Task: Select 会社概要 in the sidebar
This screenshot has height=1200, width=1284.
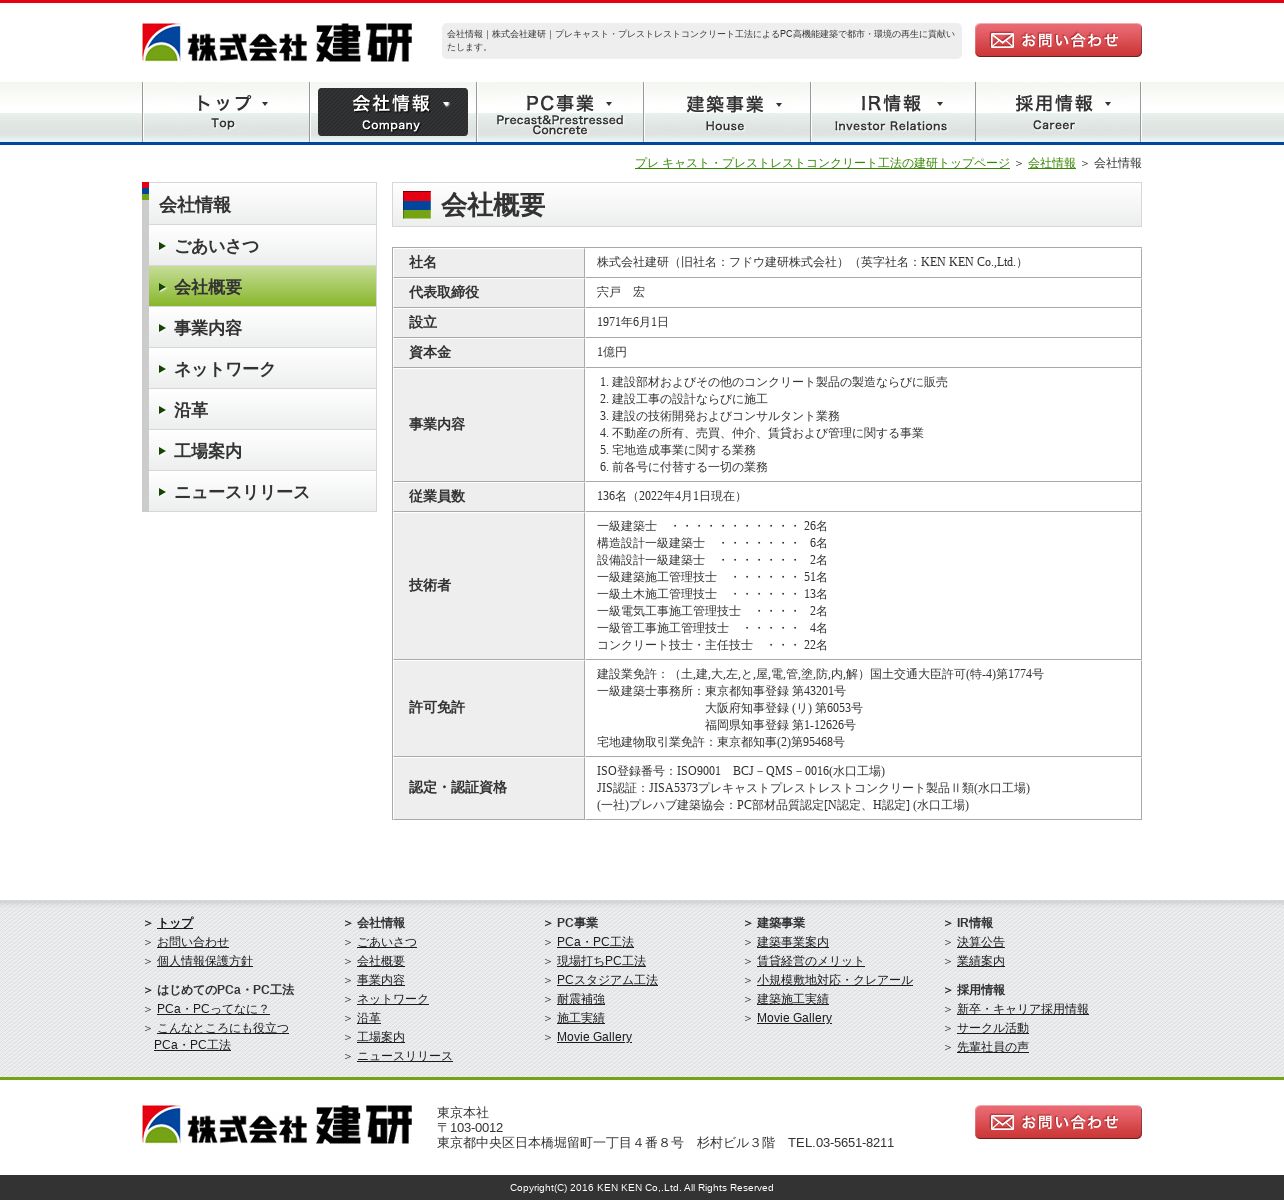Action: [262, 287]
